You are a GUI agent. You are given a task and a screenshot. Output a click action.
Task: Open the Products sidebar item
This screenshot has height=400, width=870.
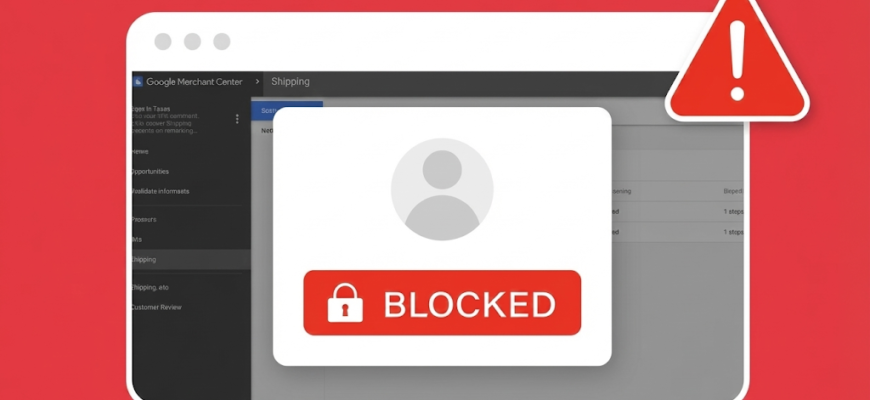click(144, 220)
